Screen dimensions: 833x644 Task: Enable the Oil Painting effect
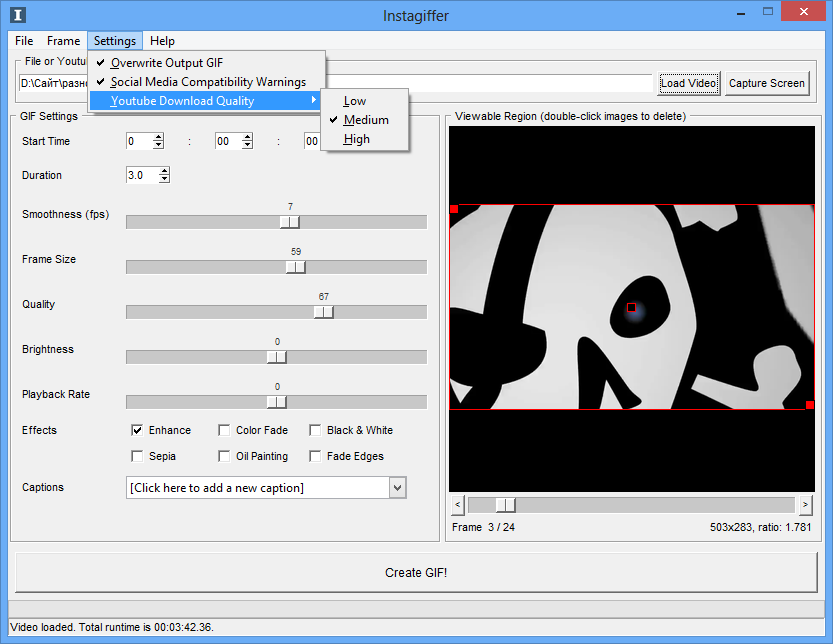[224, 456]
